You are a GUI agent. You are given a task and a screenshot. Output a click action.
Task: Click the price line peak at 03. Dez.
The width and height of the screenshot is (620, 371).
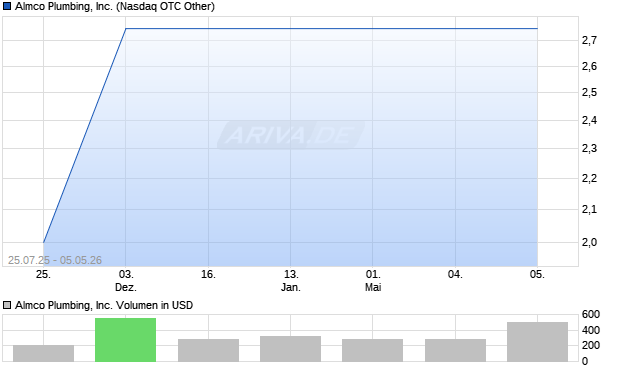pos(126,28)
